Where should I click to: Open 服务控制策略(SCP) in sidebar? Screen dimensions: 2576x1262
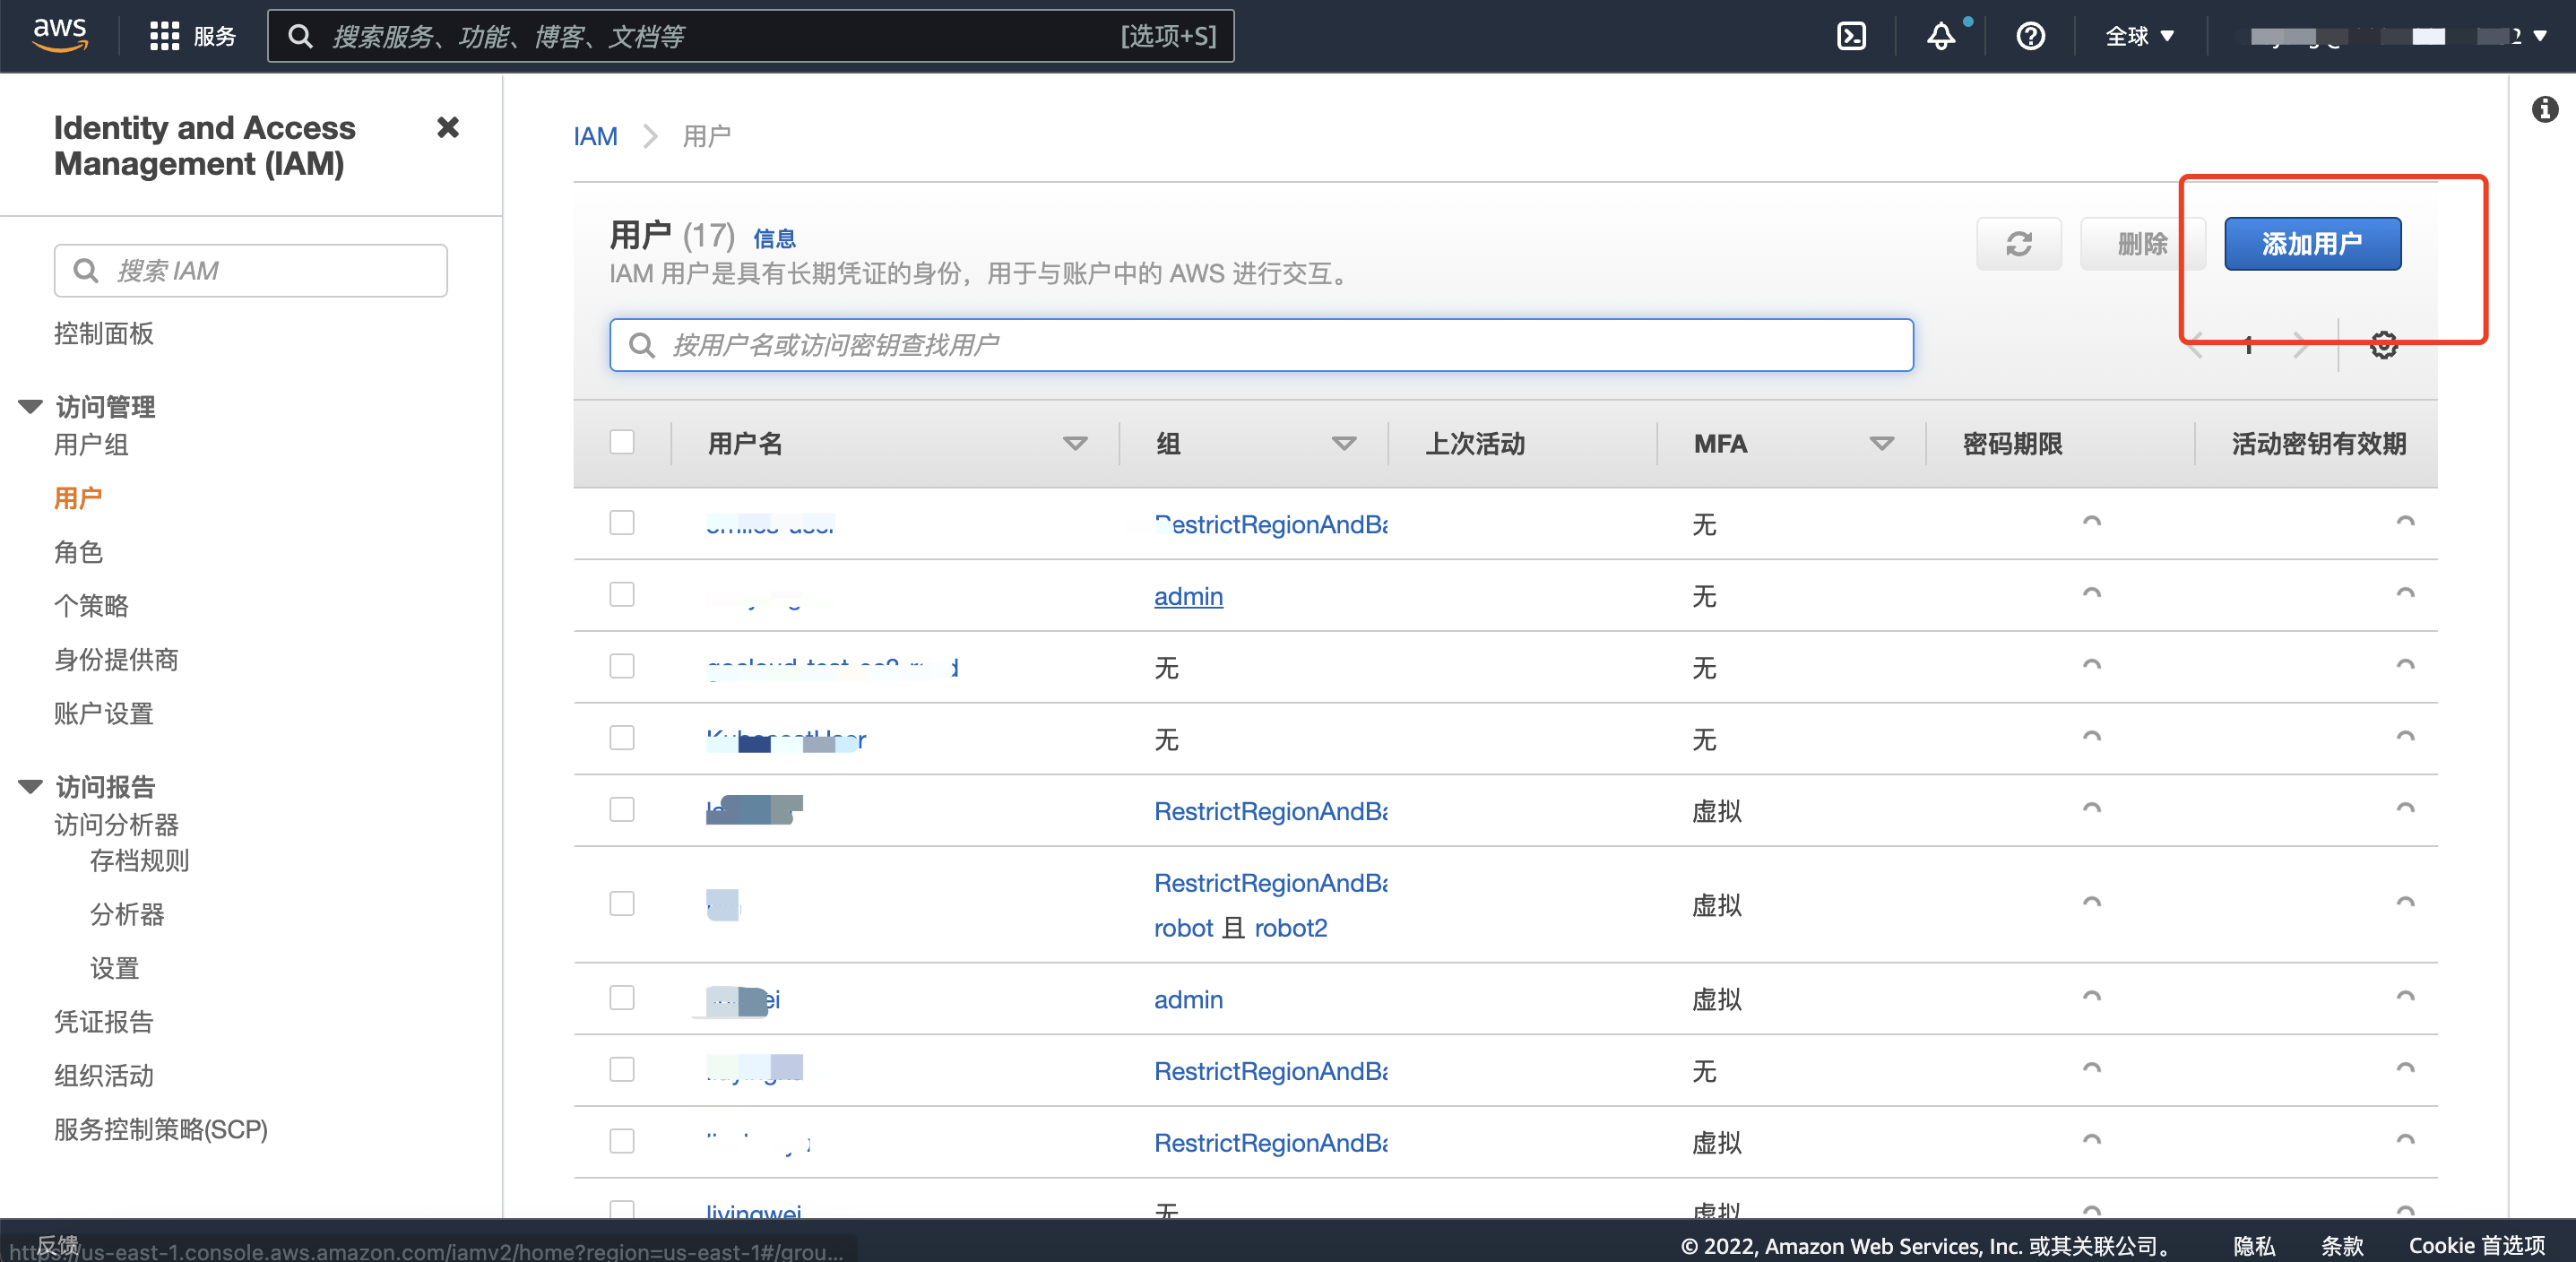161,1129
